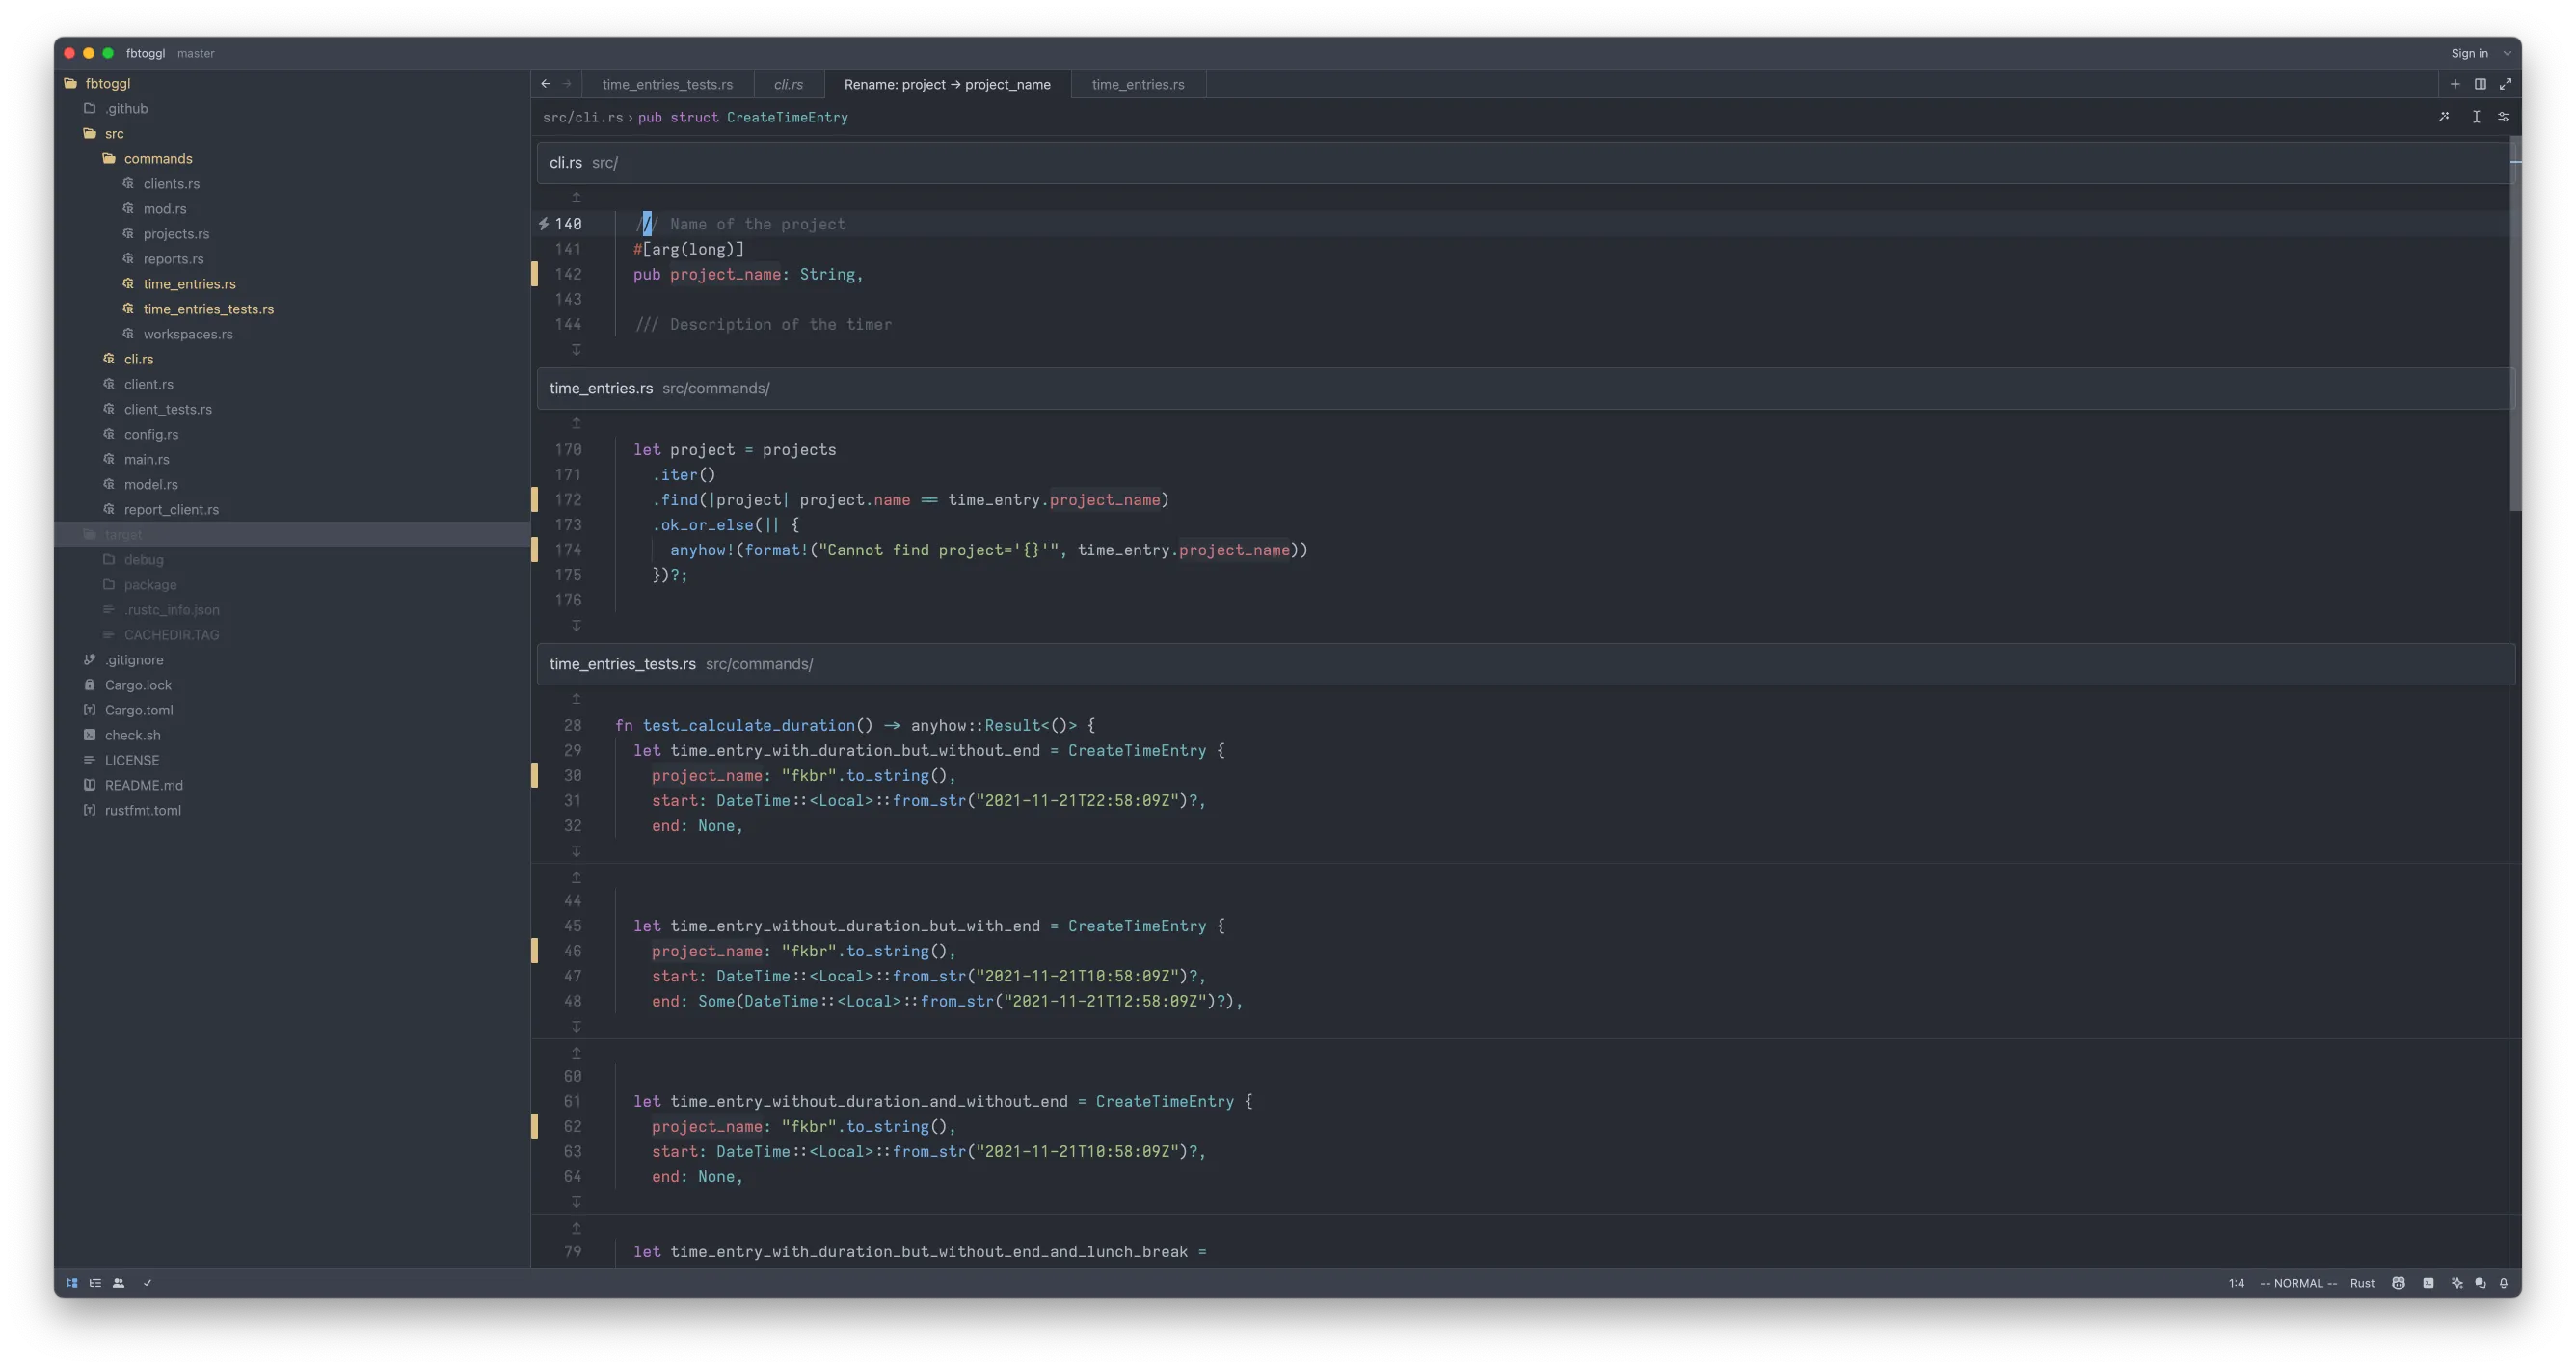Open clients.rs in project tree
The width and height of the screenshot is (2576, 1369).
(293, 183)
